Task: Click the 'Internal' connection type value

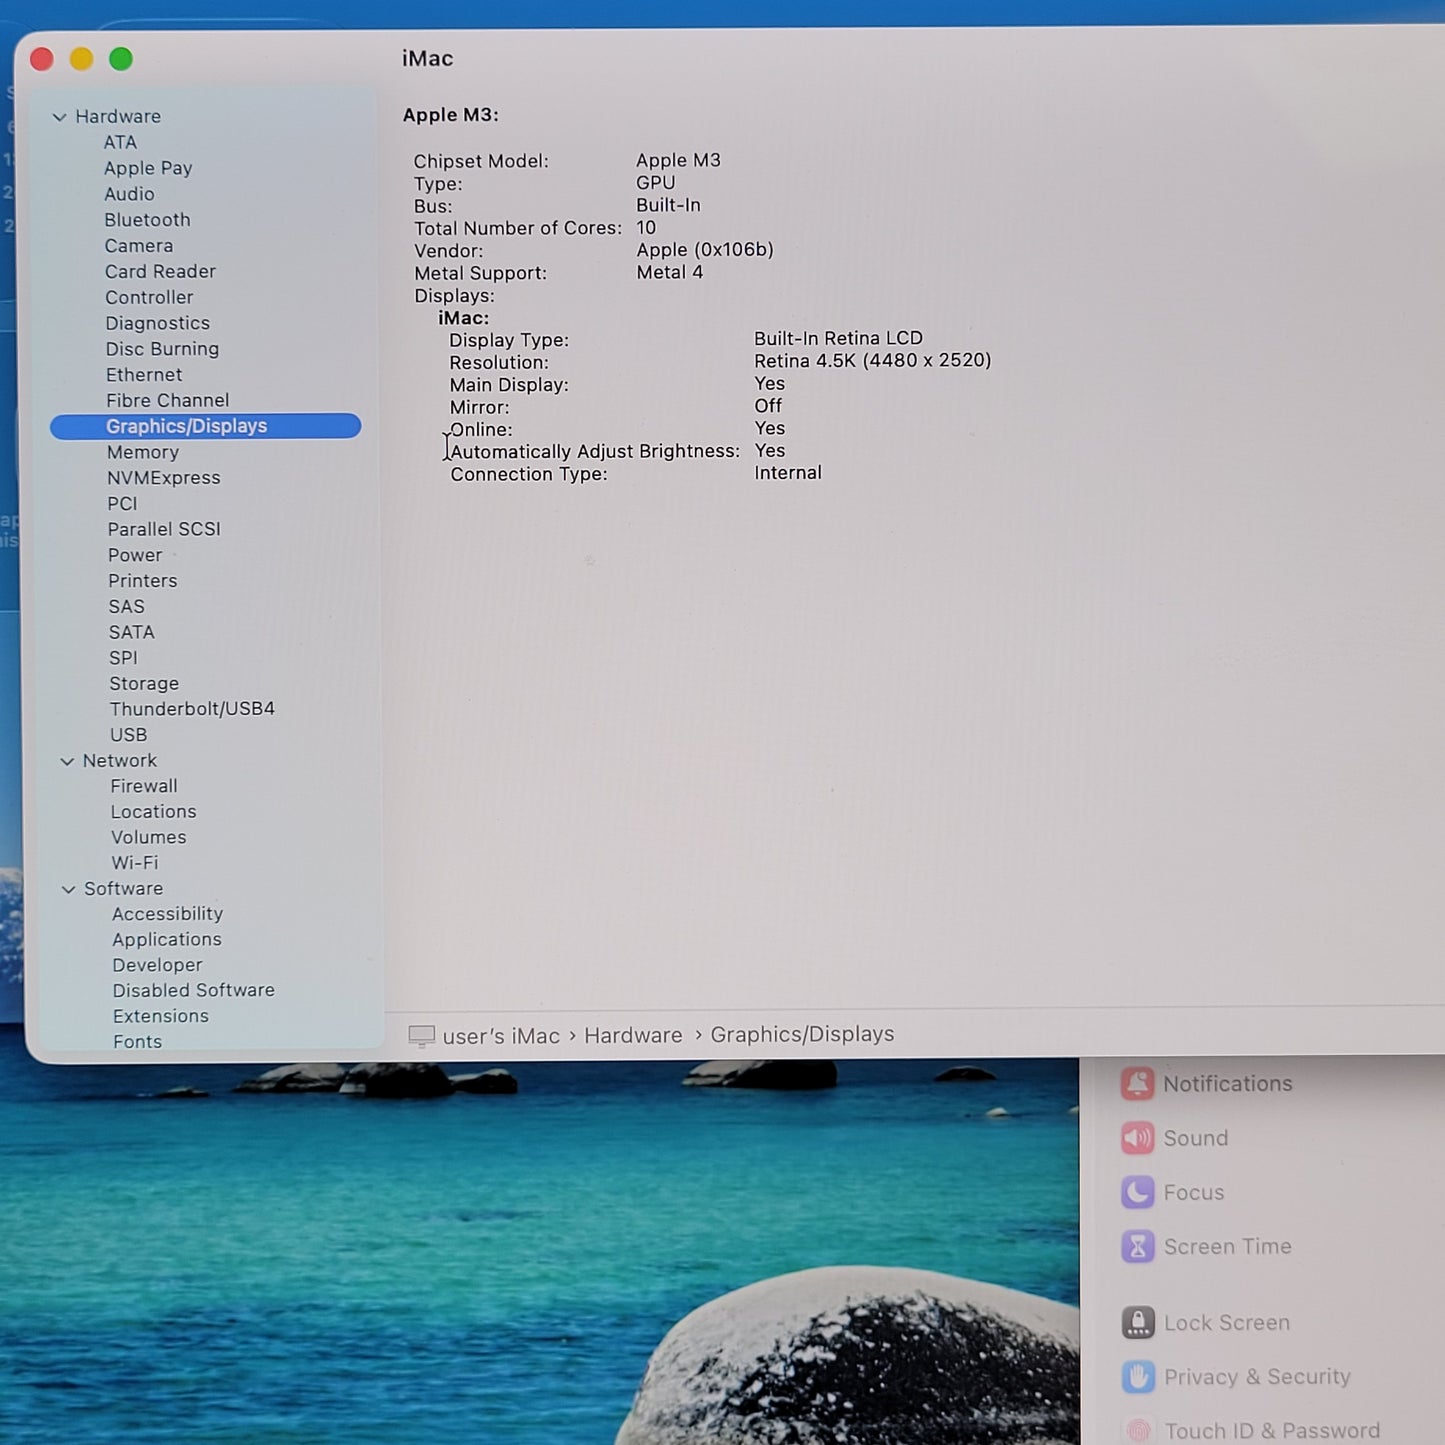Action: click(x=788, y=473)
